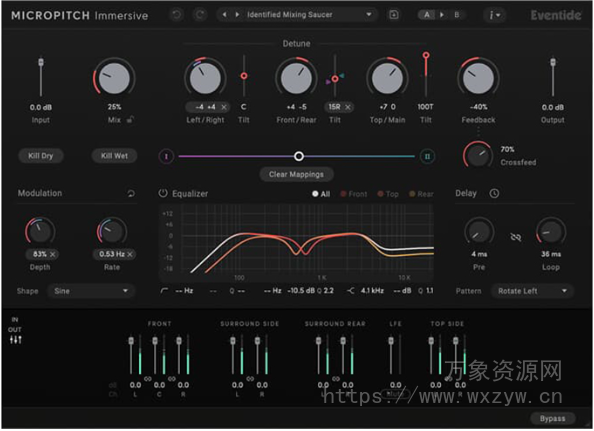Select morph snapshot I button
This screenshot has width=594, height=431.
[166, 156]
